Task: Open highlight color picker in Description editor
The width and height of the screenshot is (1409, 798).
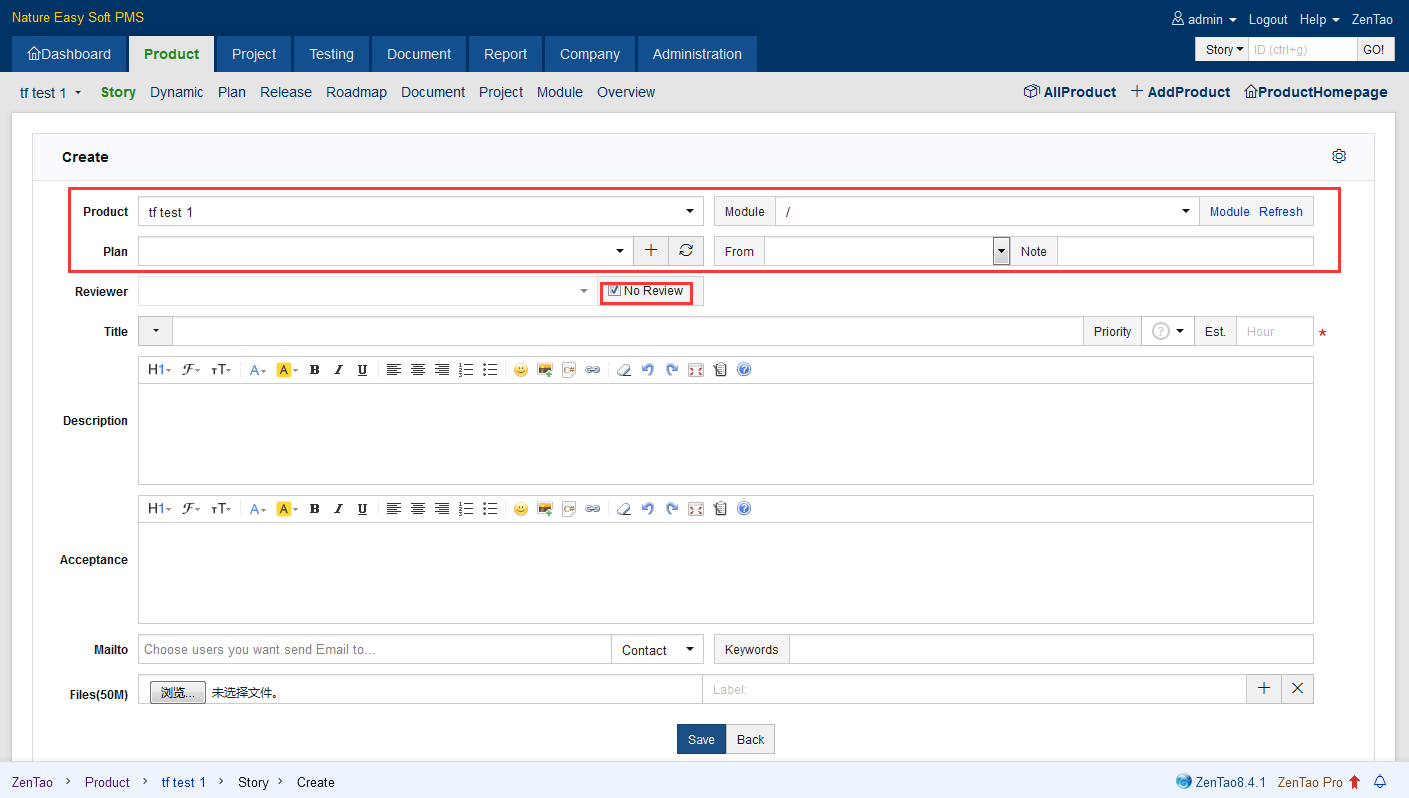Action: pos(287,370)
